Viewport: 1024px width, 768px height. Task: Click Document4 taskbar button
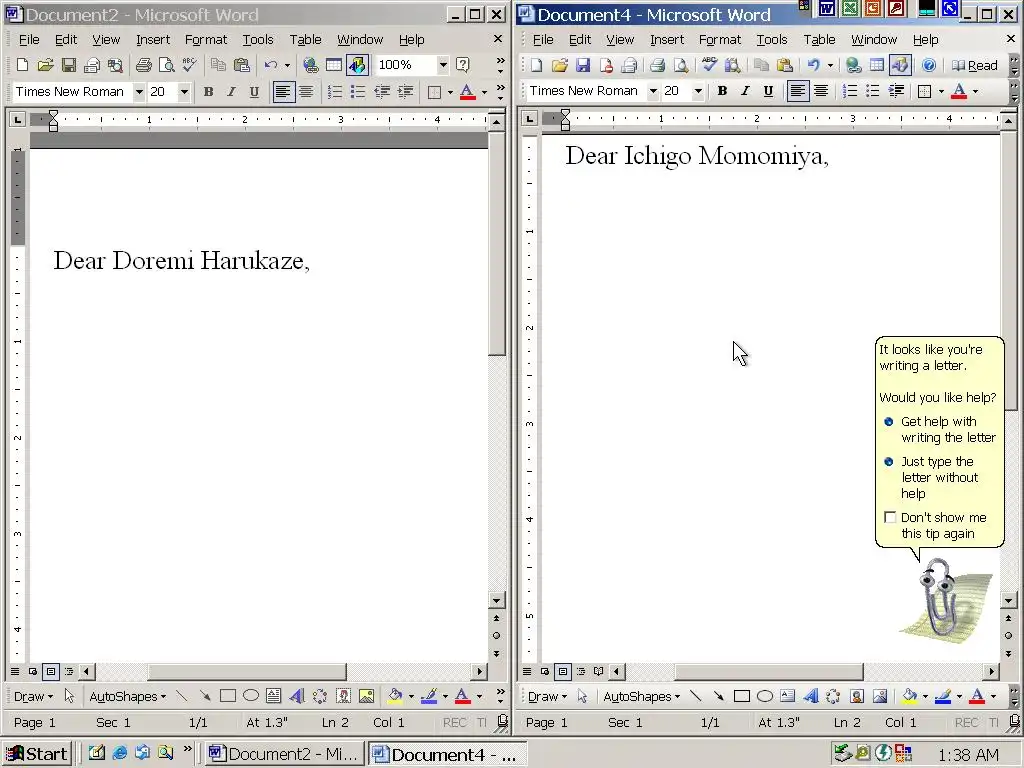point(445,754)
